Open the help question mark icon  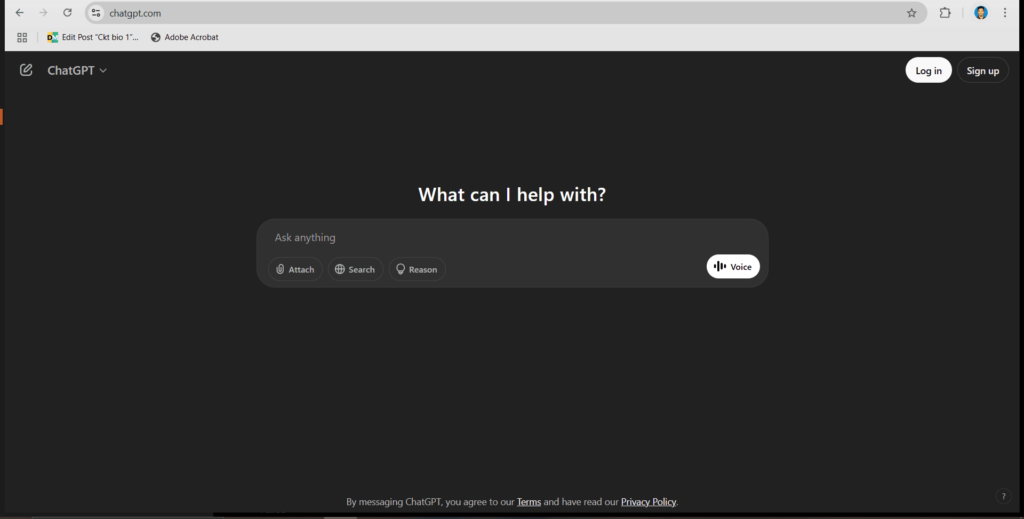[x=1004, y=496]
